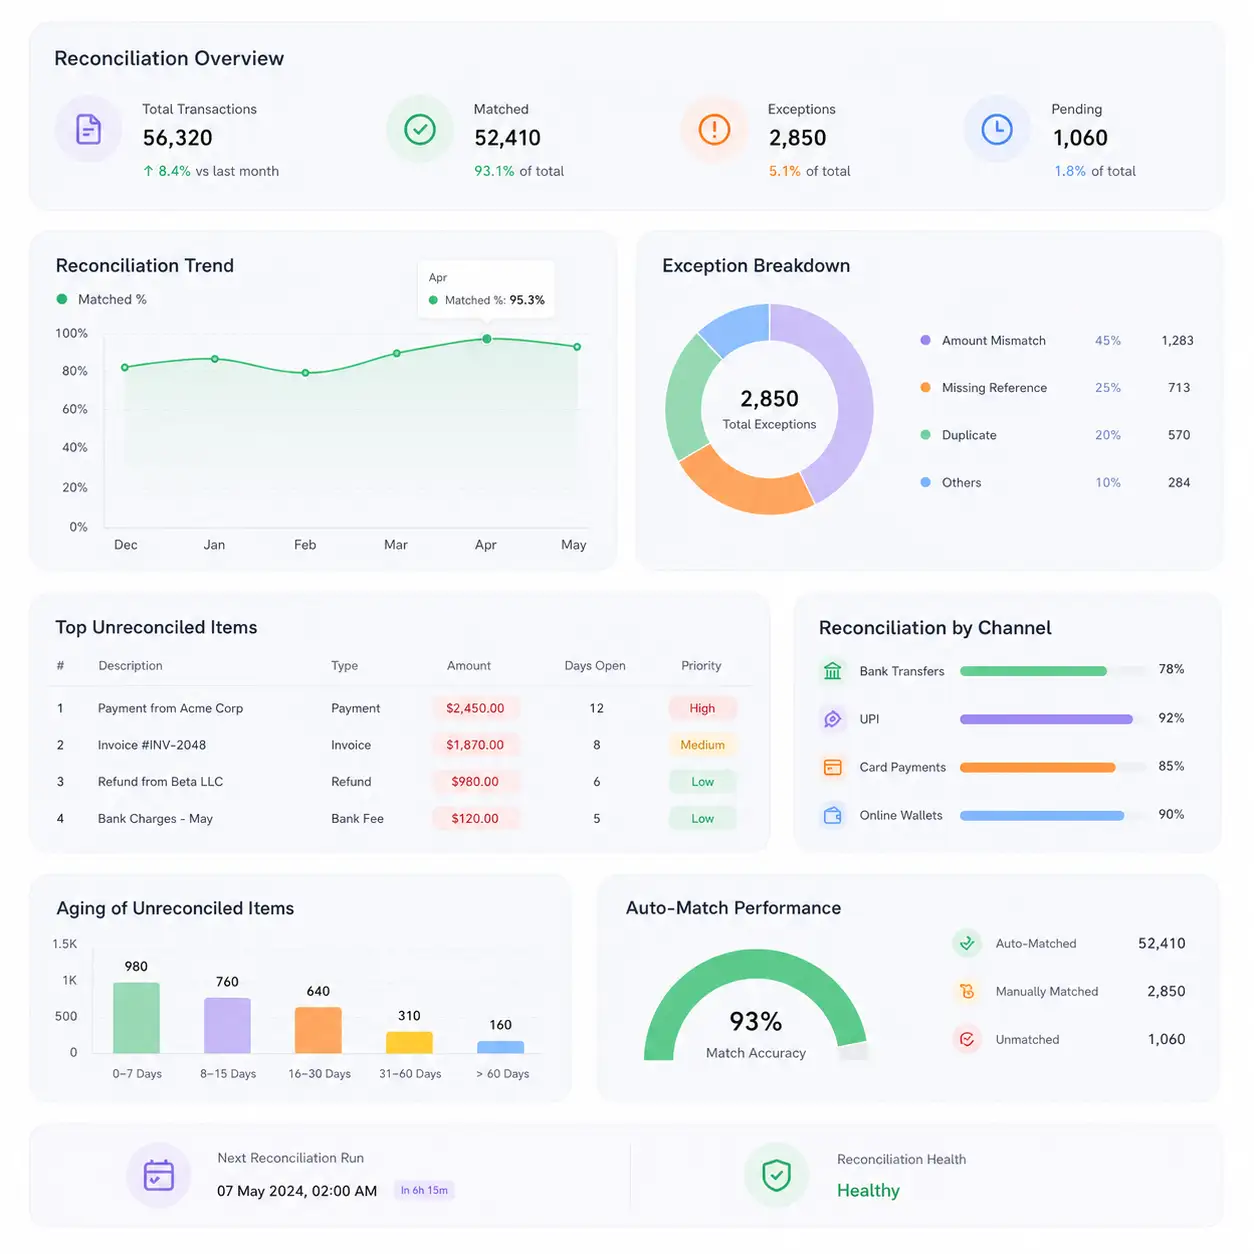
Task: Click the Bank Transfers building icon
Action: point(832,670)
